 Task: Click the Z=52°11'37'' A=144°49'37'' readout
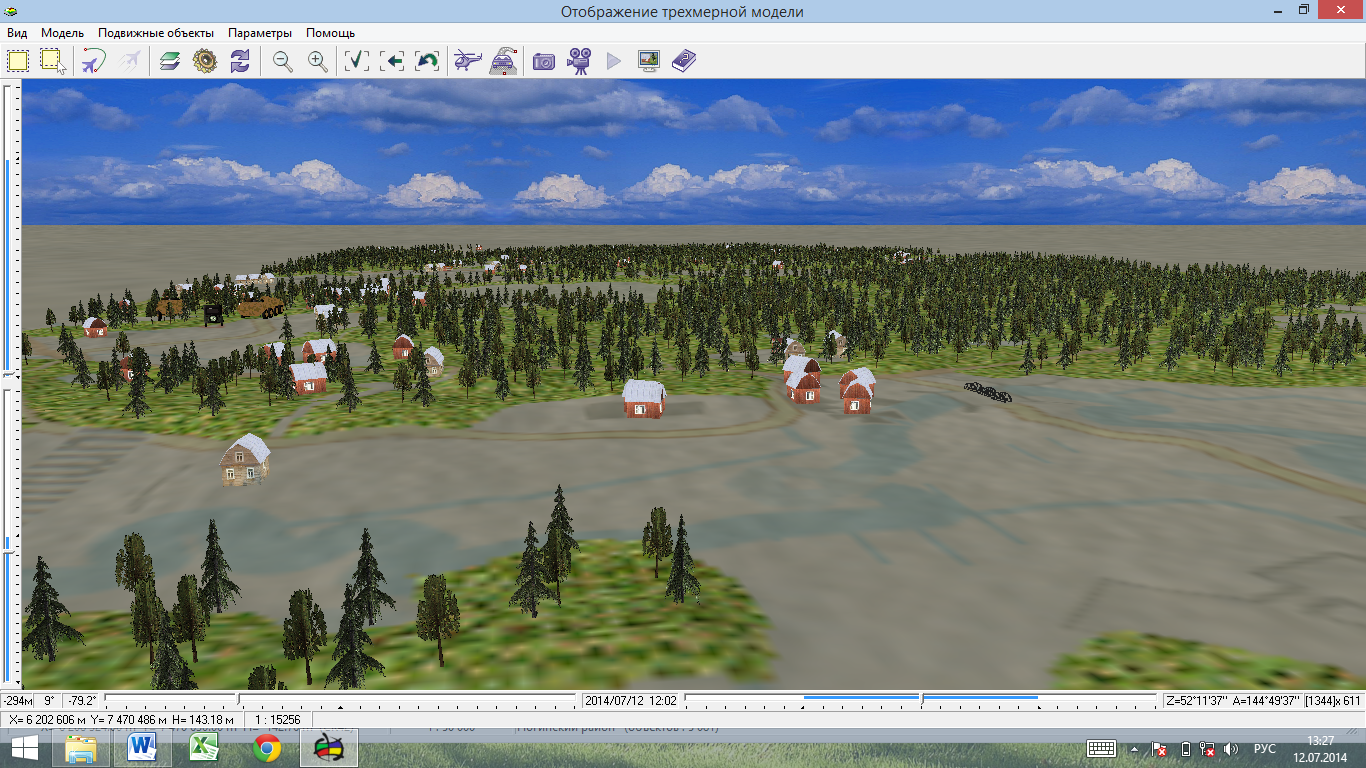click(x=1232, y=701)
